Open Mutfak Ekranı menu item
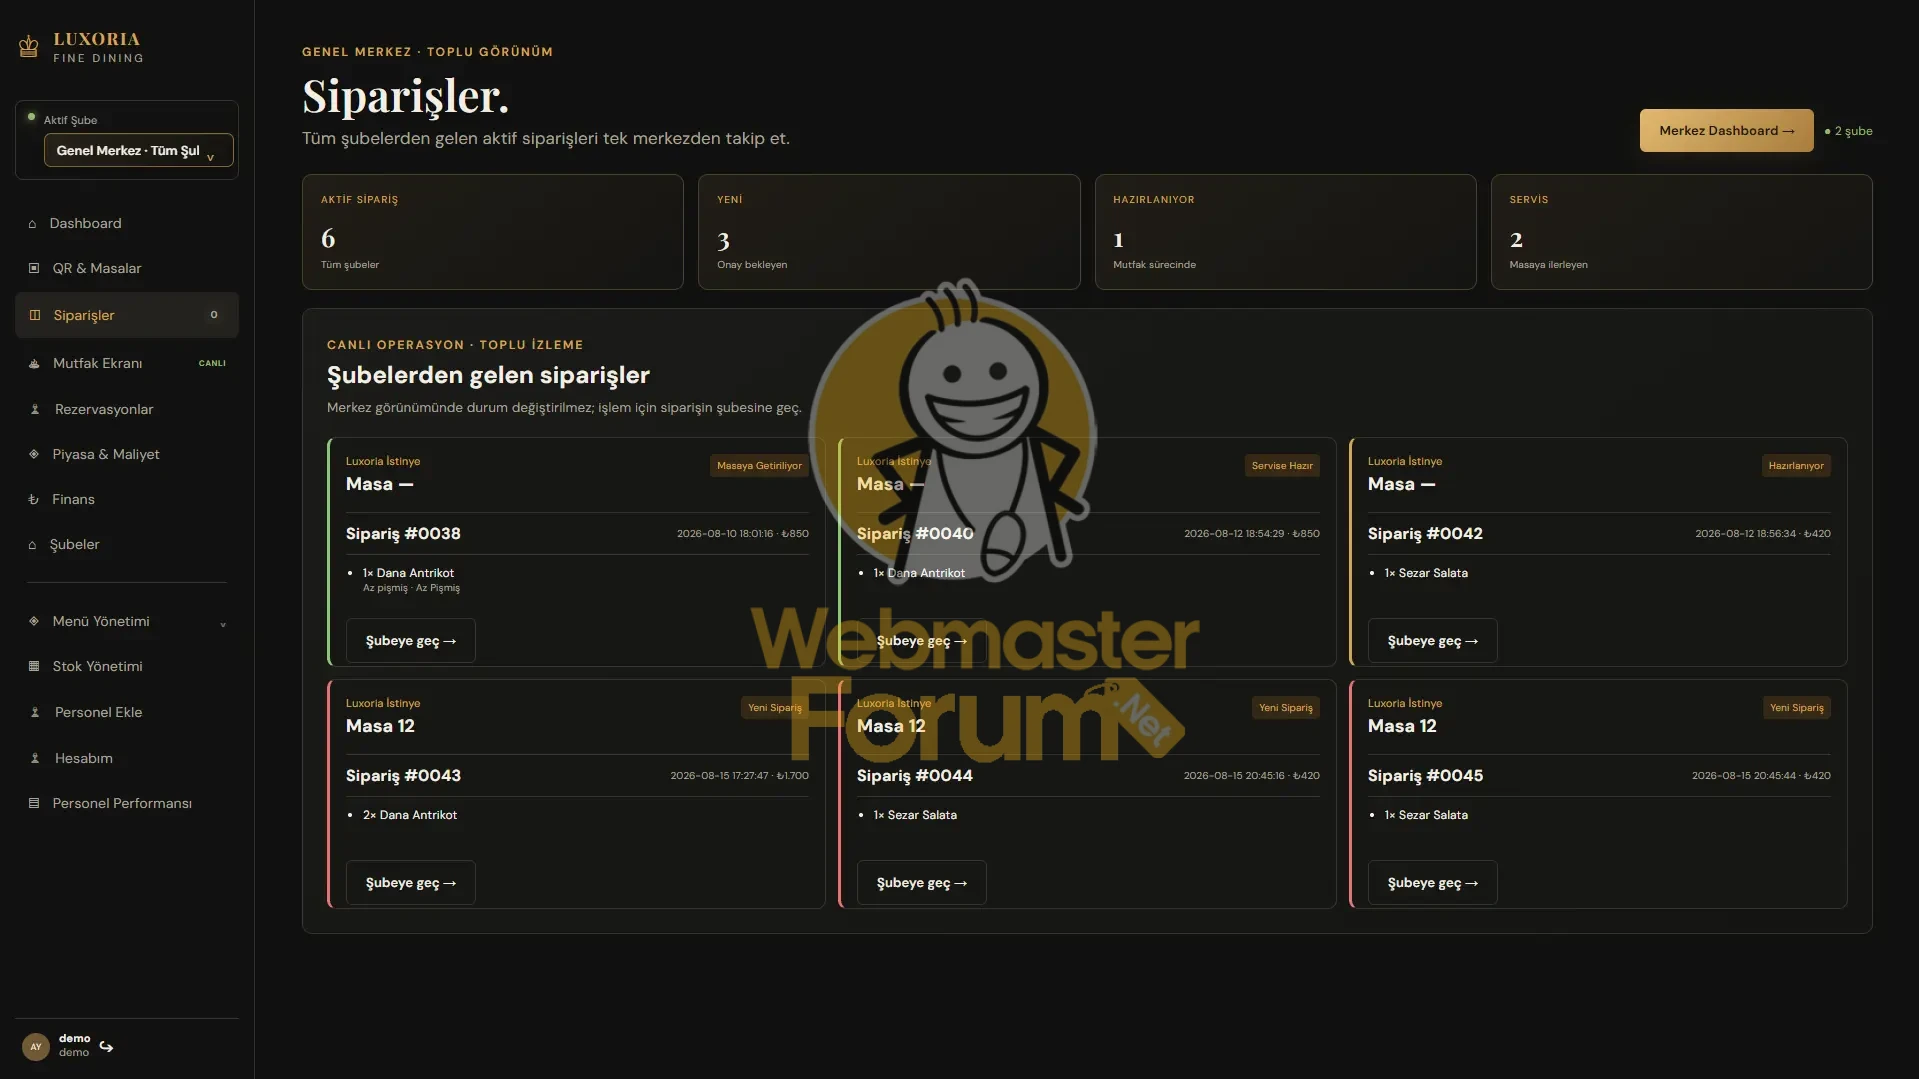The height and width of the screenshot is (1079, 1919). [127, 363]
